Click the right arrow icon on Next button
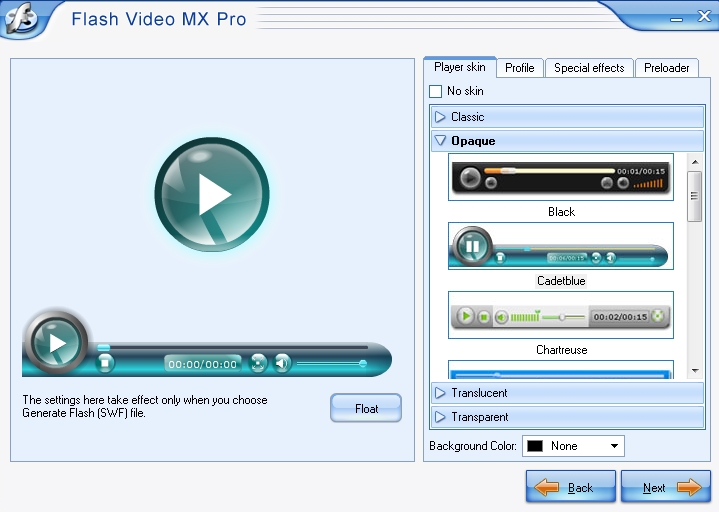 tap(689, 488)
